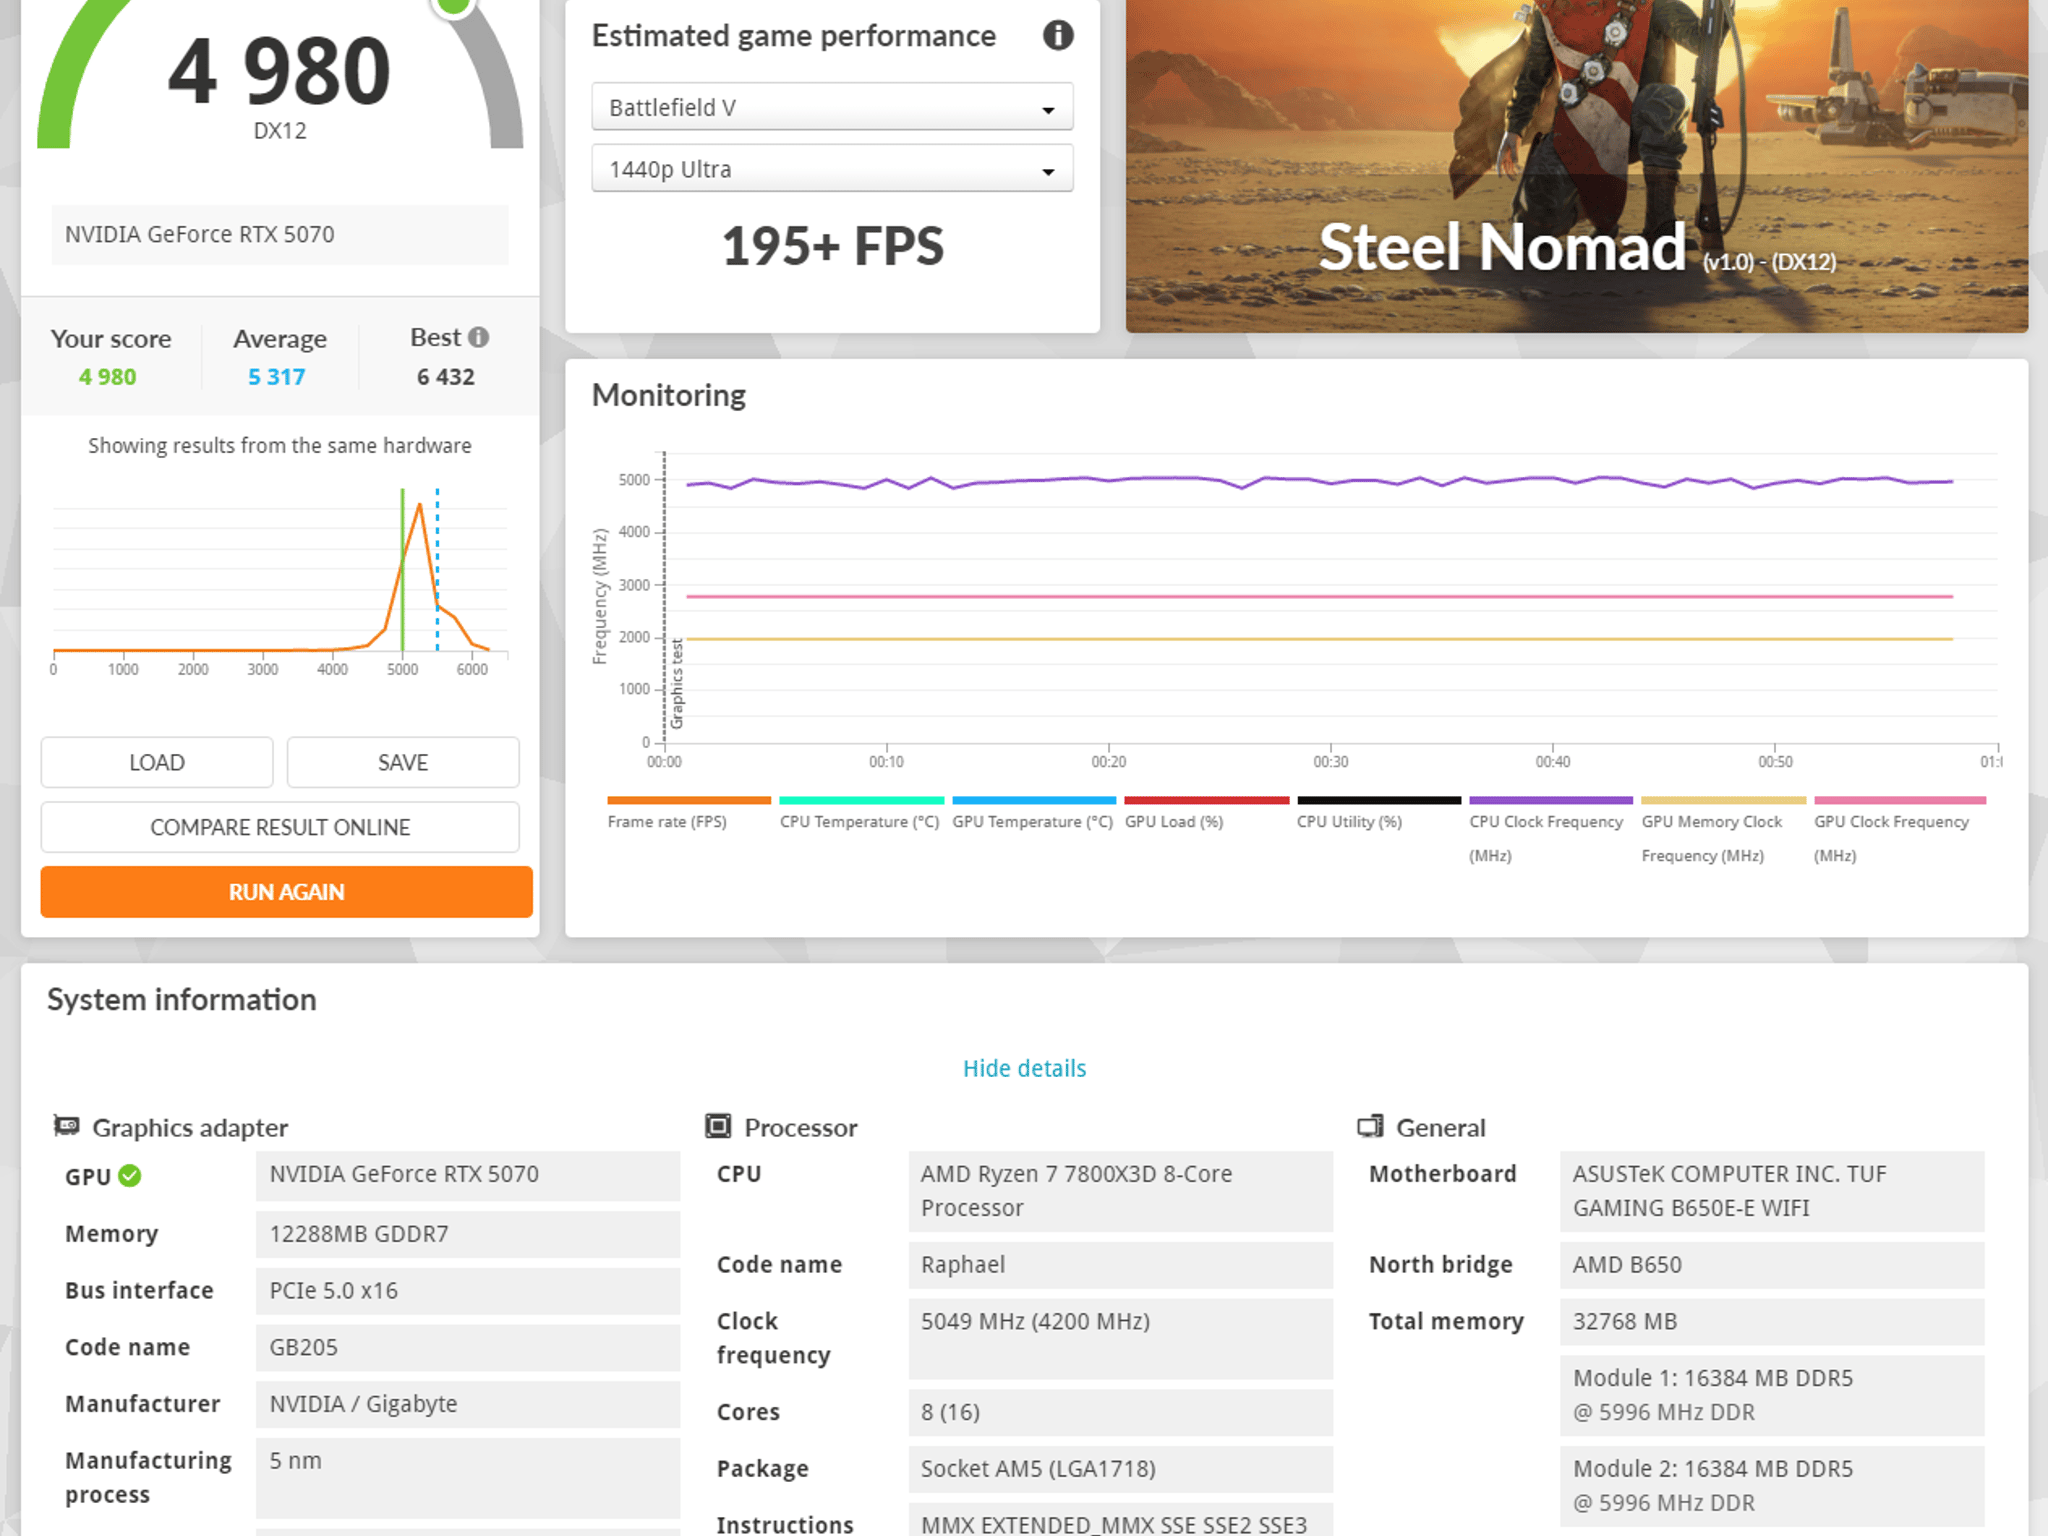This screenshot has width=2048, height=1536.
Task: Click the GPU memory value 12288MB GDDR7
Action: (x=468, y=1235)
